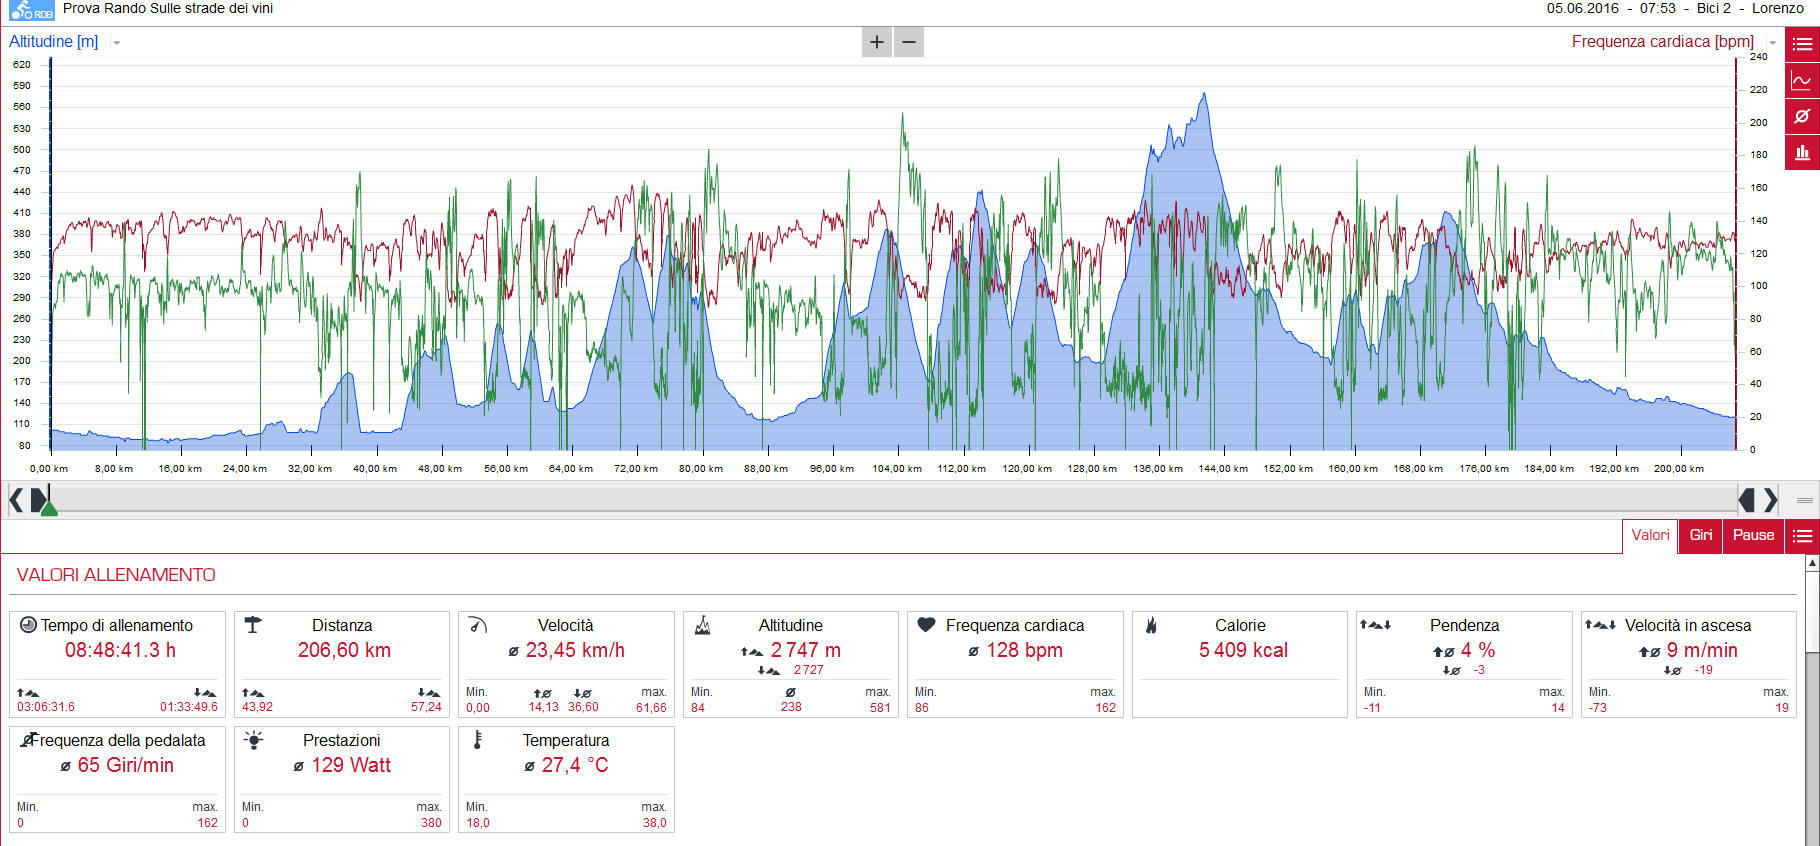Grab the left range handle of timeline
The image size is (1820, 846).
38,499
